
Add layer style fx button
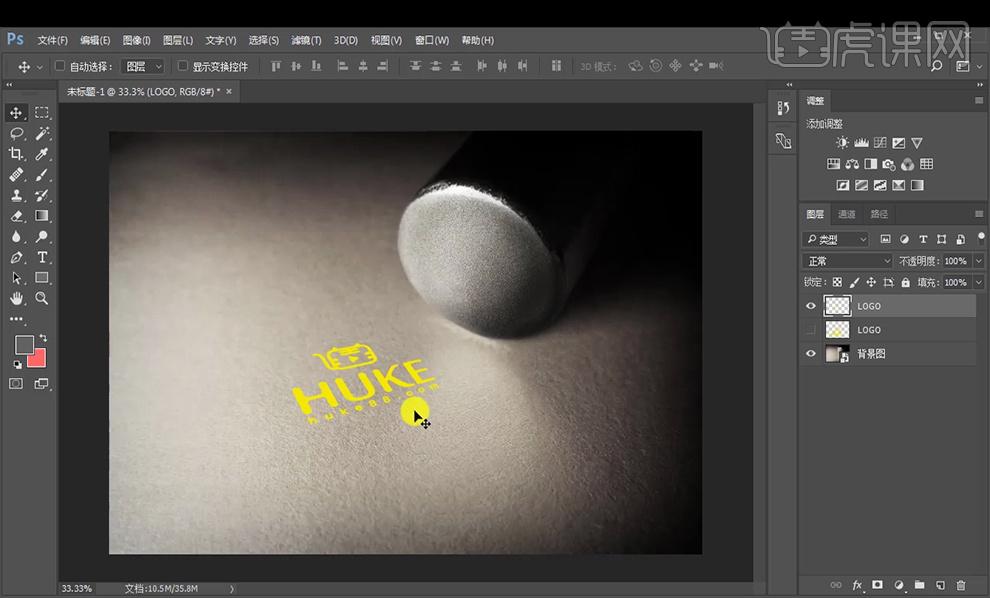(857, 585)
